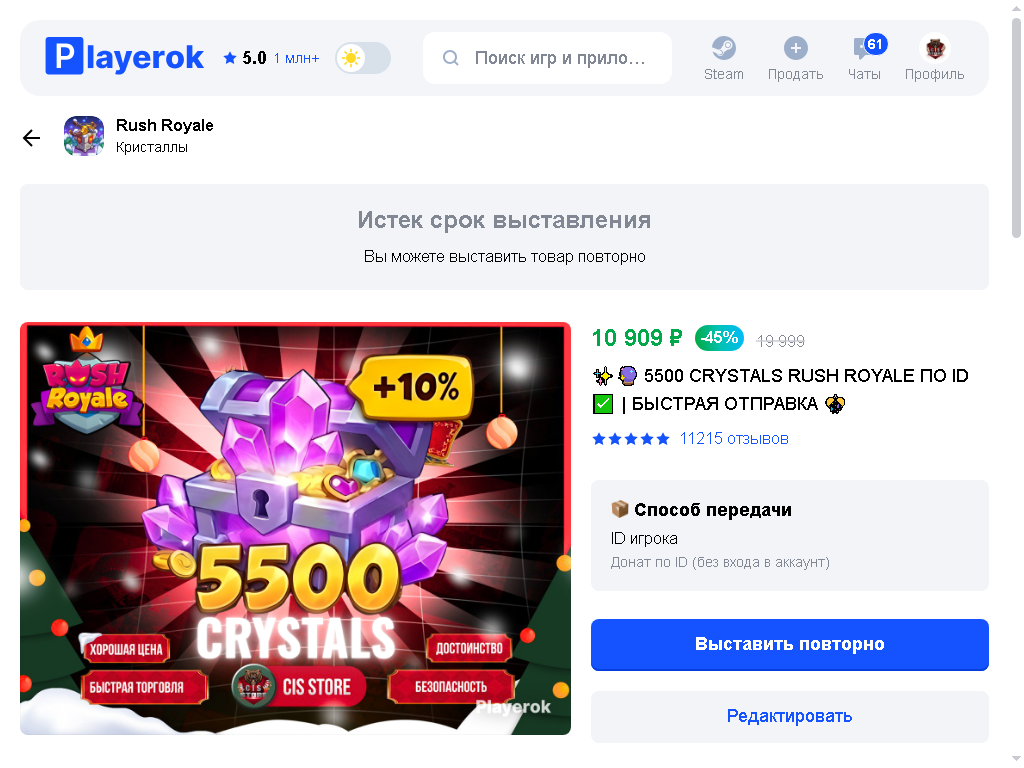Click the search magnifier icon
Image resolution: width=1024 pixels, height=768 pixels.
click(x=451, y=58)
